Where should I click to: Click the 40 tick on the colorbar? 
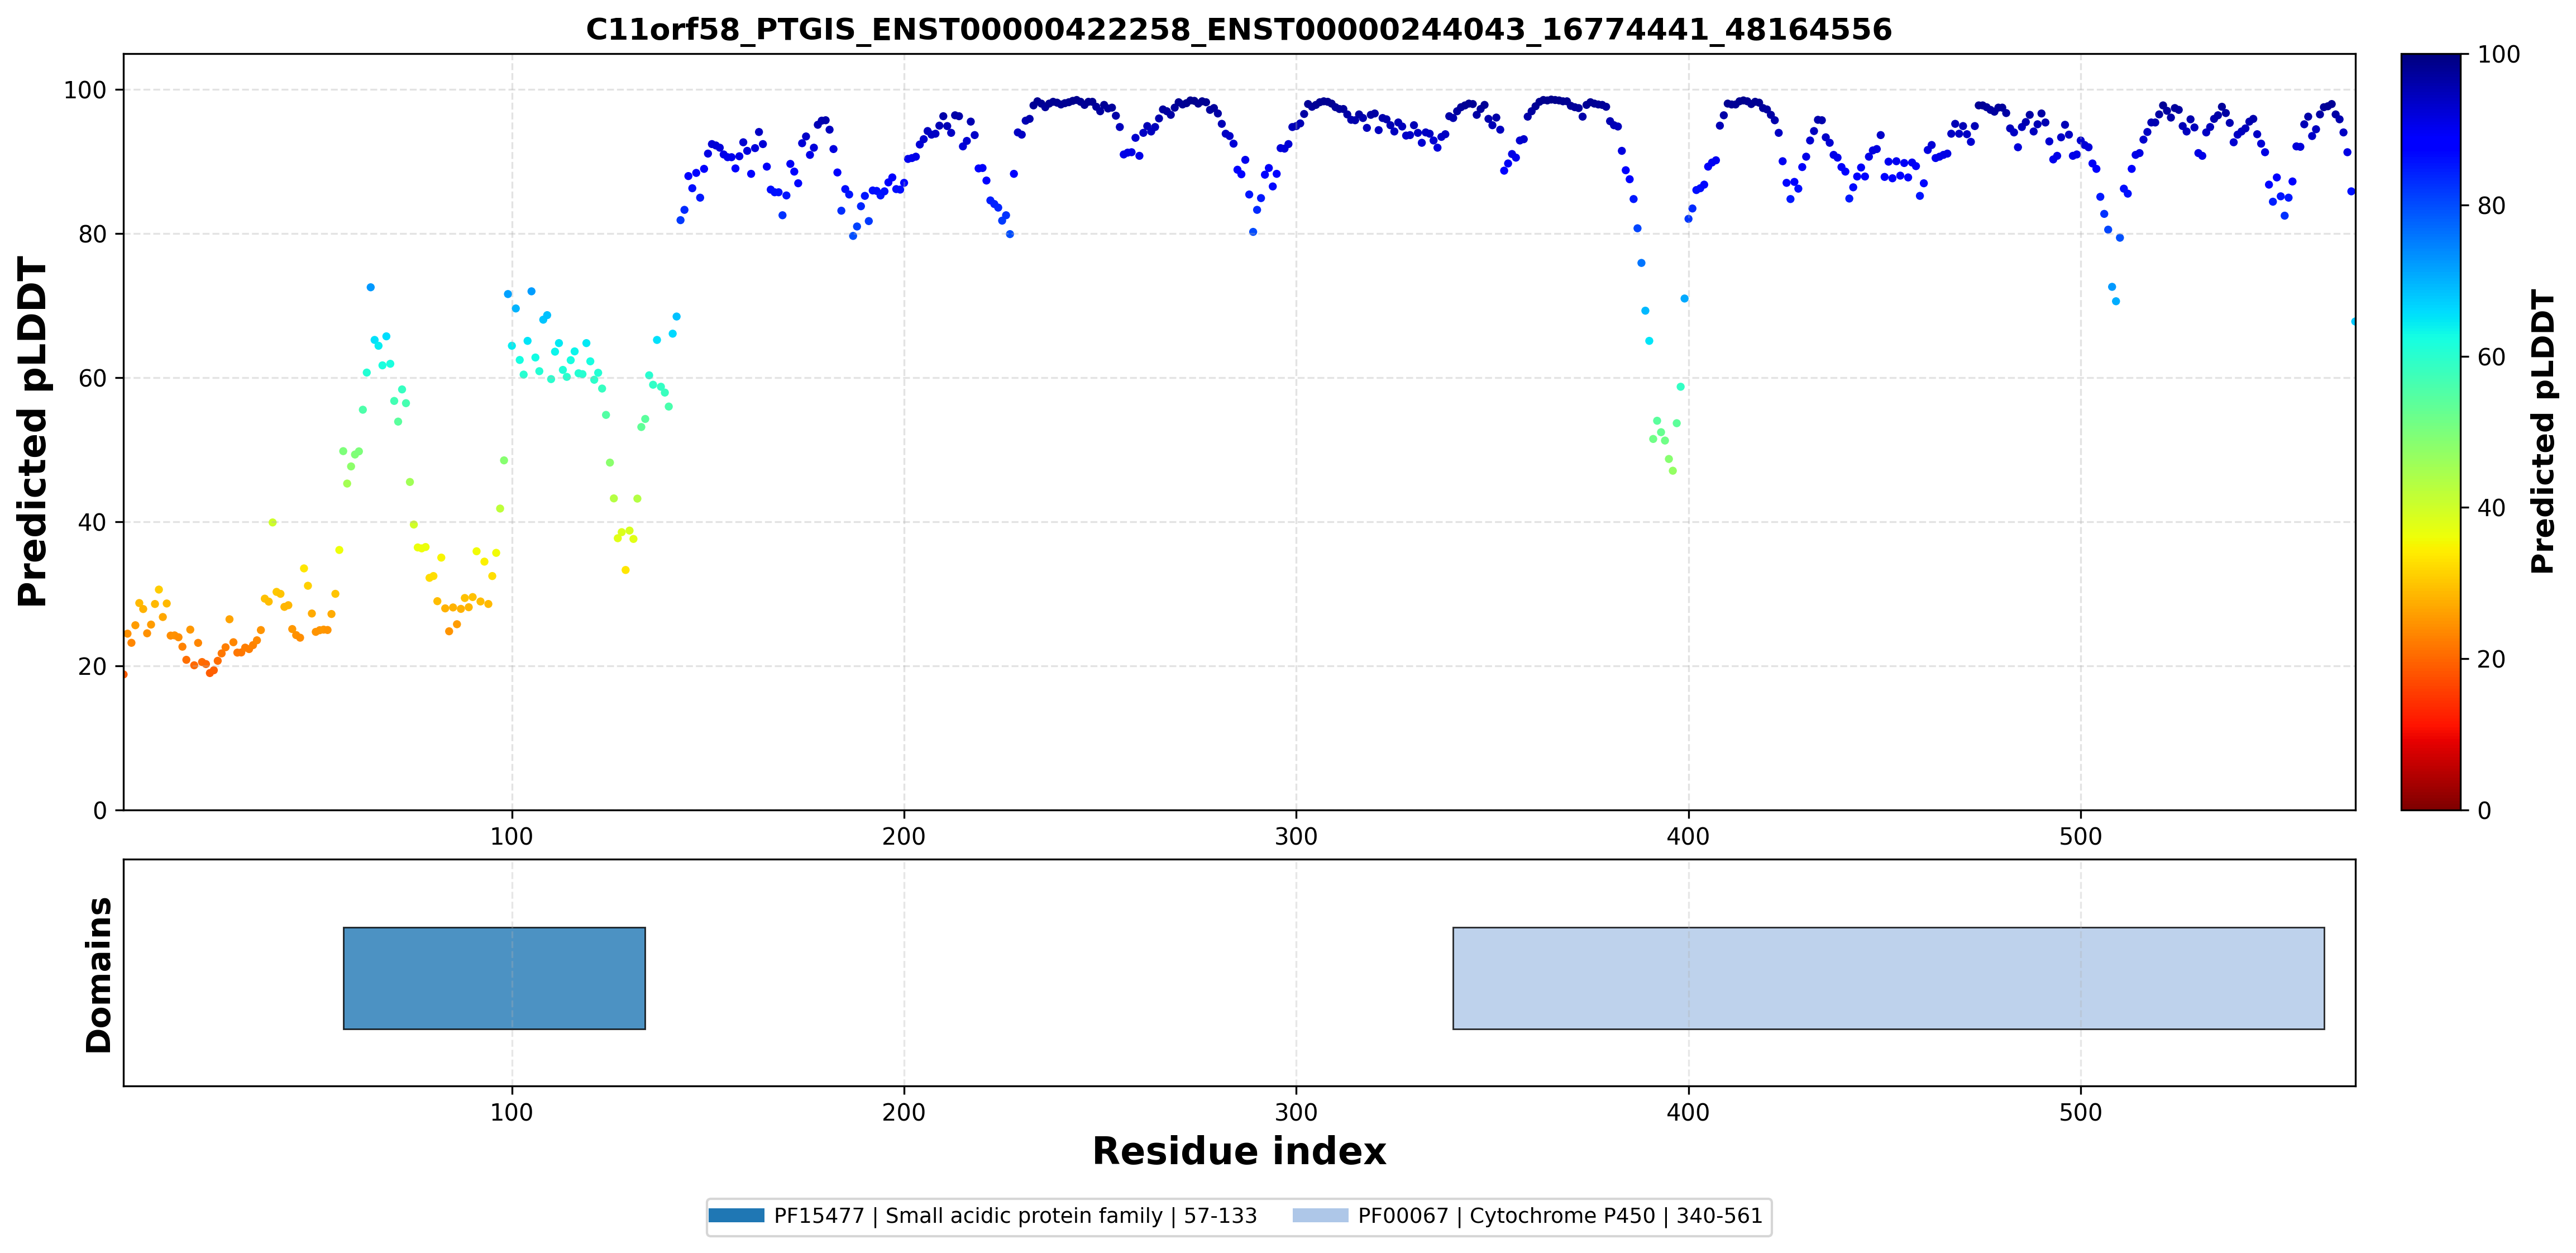tap(2491, 508)
